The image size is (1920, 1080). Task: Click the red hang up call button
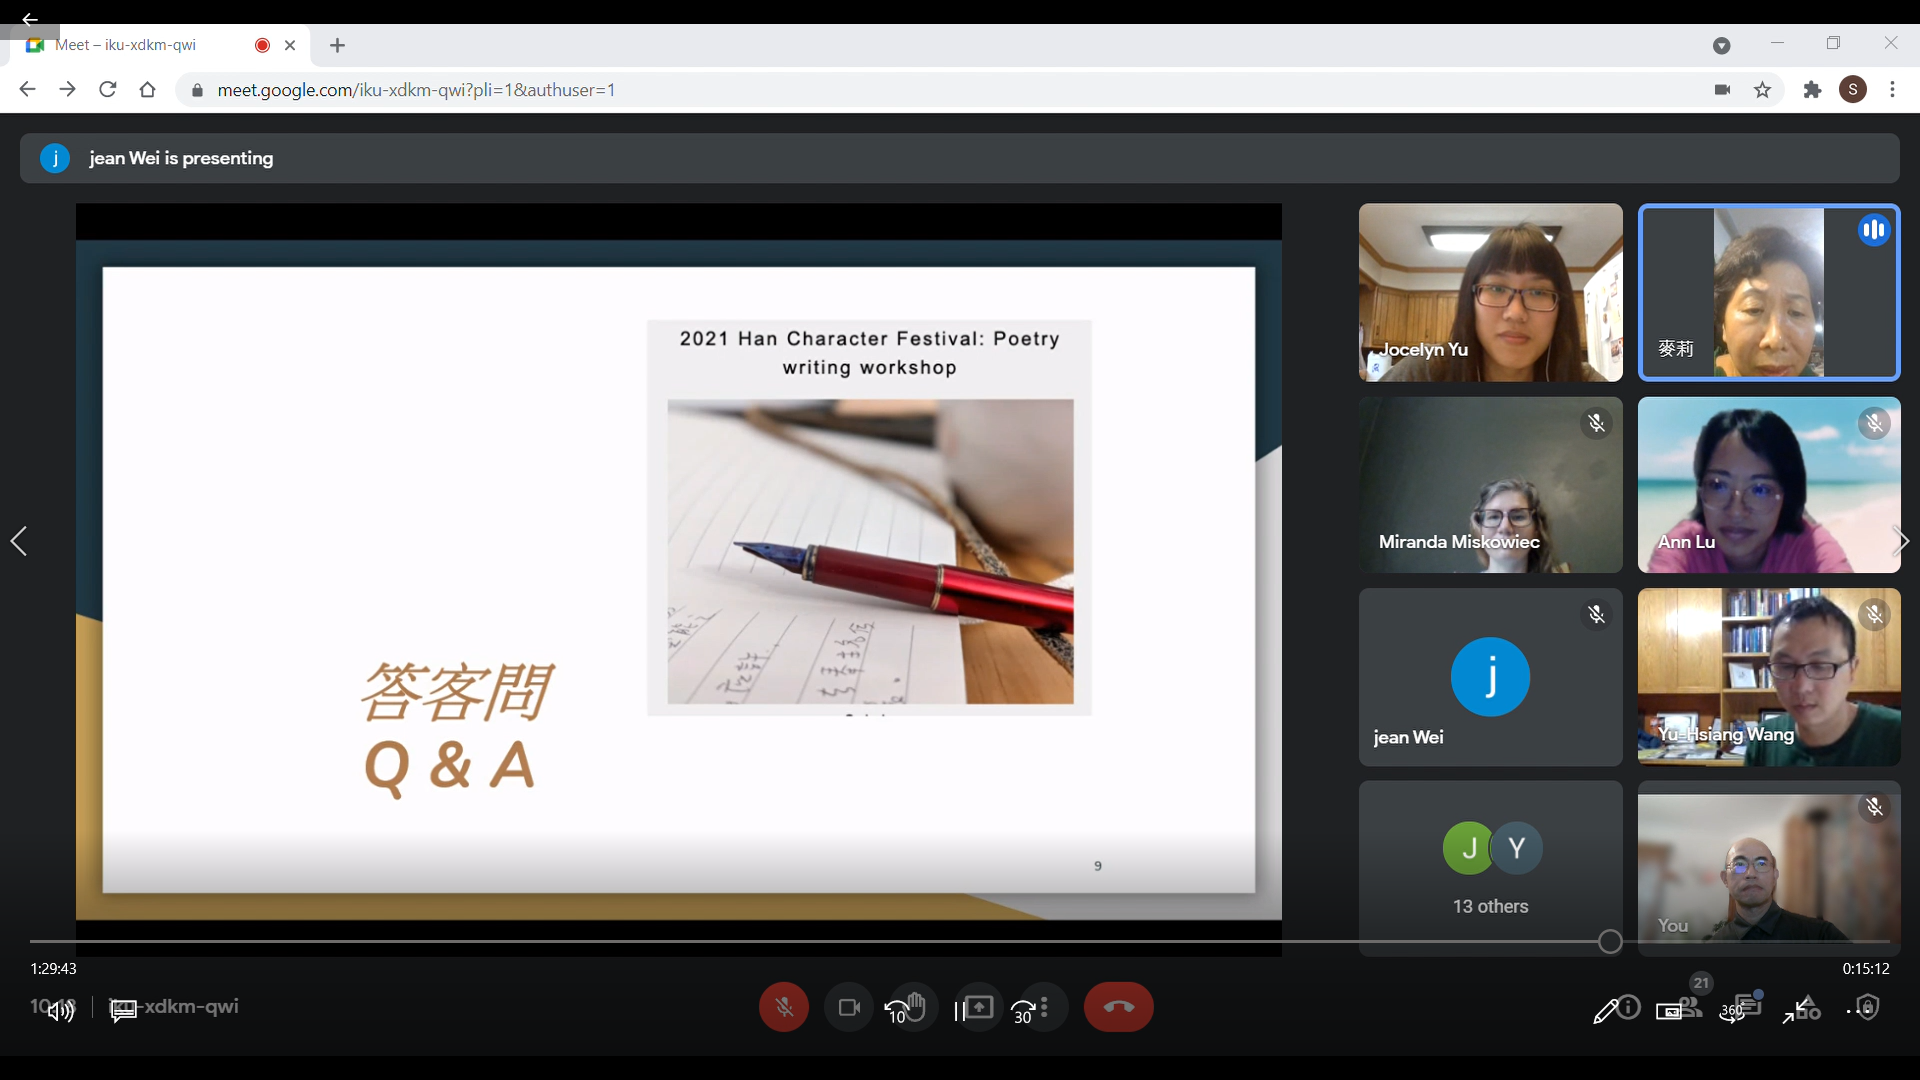point(1118,1008)
